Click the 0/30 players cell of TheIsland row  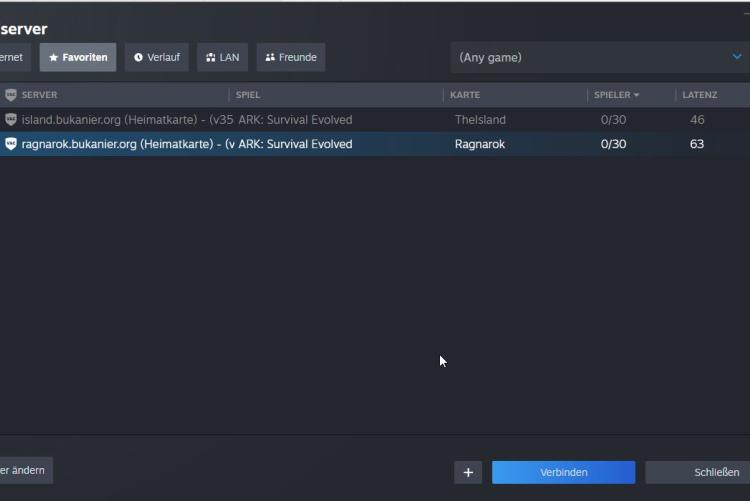click(613, 120)
